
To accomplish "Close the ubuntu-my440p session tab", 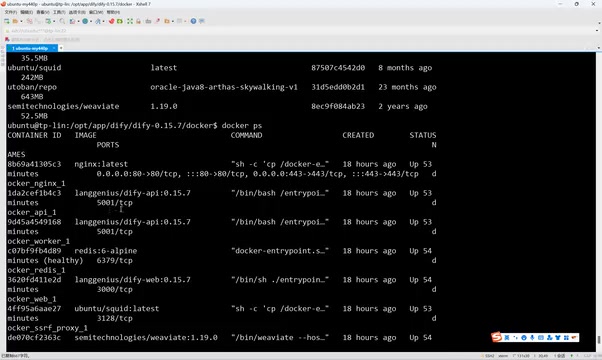I will 54,48.
